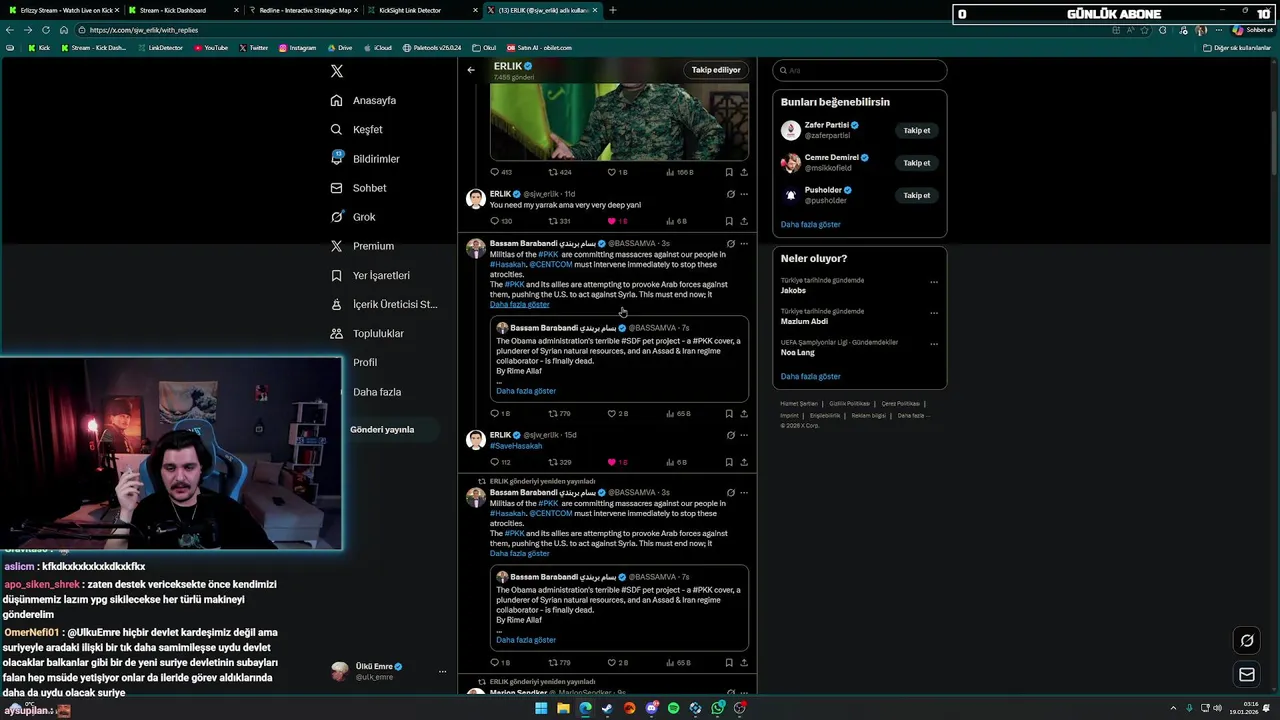Image resolution: width=1280 pixels, height=720 pixels.
Task: Follow Cemre Demirel with Takip et
Action: (x=917, y=163)
